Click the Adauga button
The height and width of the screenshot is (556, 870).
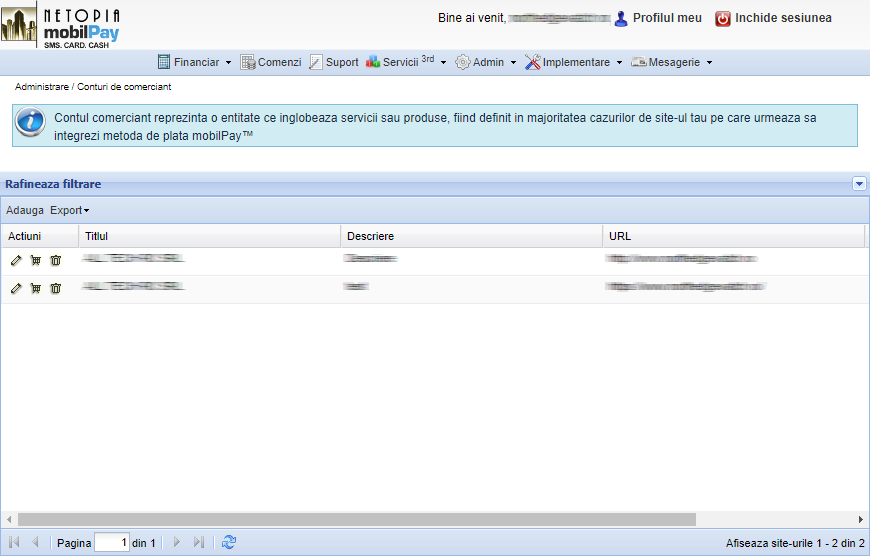pos(25,211)
